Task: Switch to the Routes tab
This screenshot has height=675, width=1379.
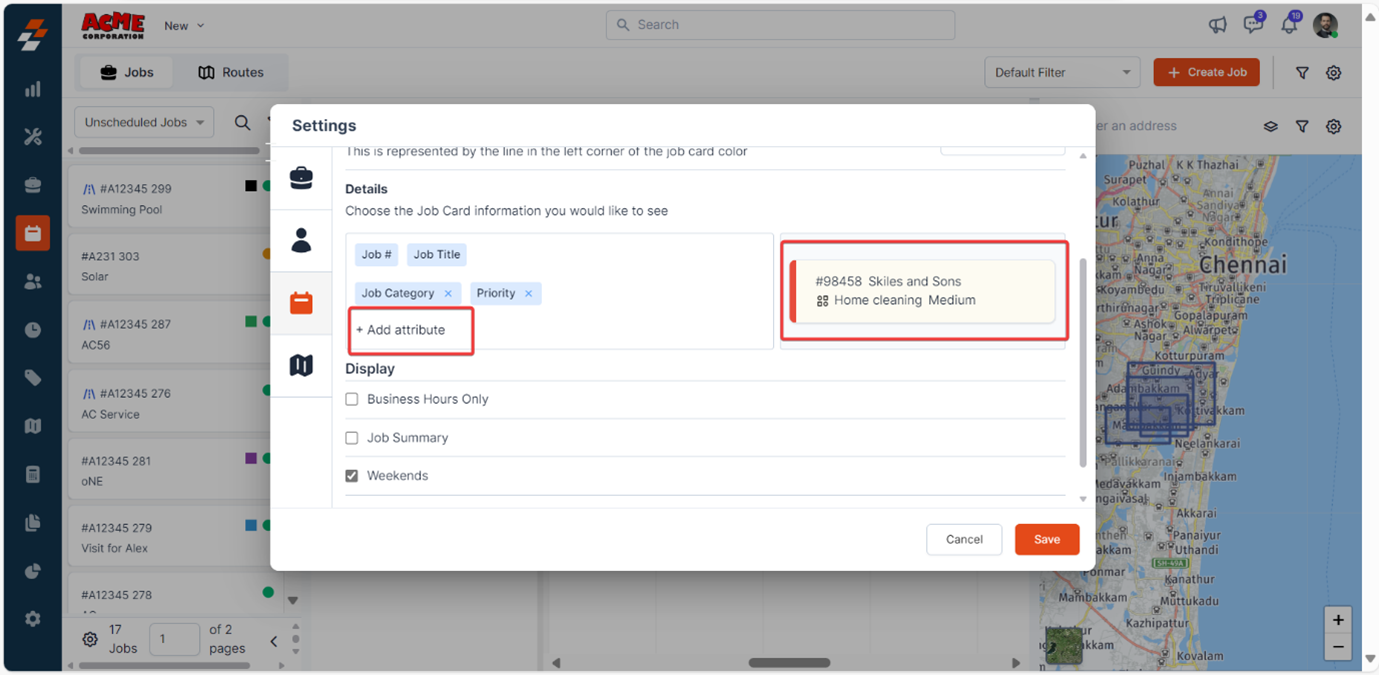Action: click(231, 72)
